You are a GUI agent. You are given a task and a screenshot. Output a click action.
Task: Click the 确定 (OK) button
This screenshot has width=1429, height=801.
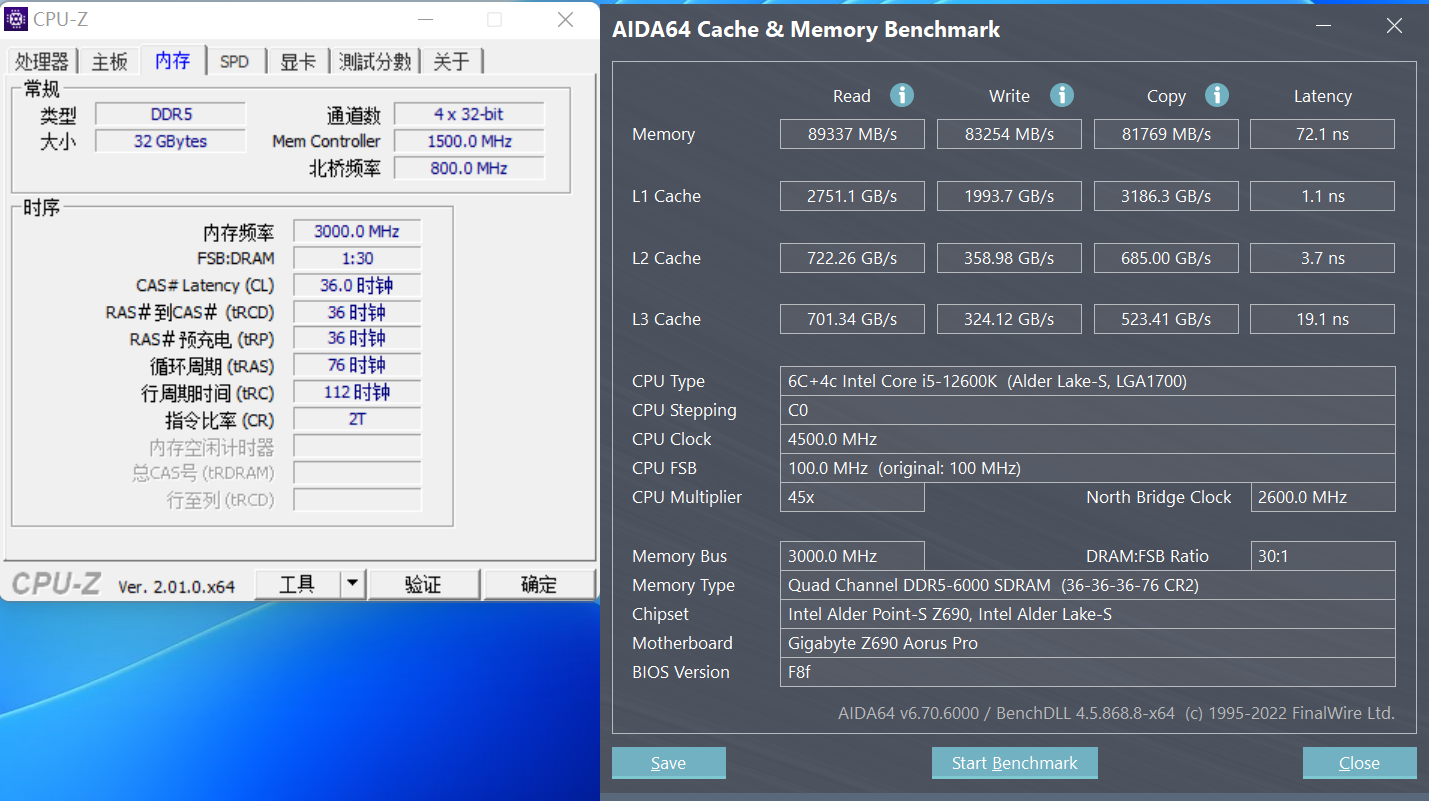tap(539, 583)
